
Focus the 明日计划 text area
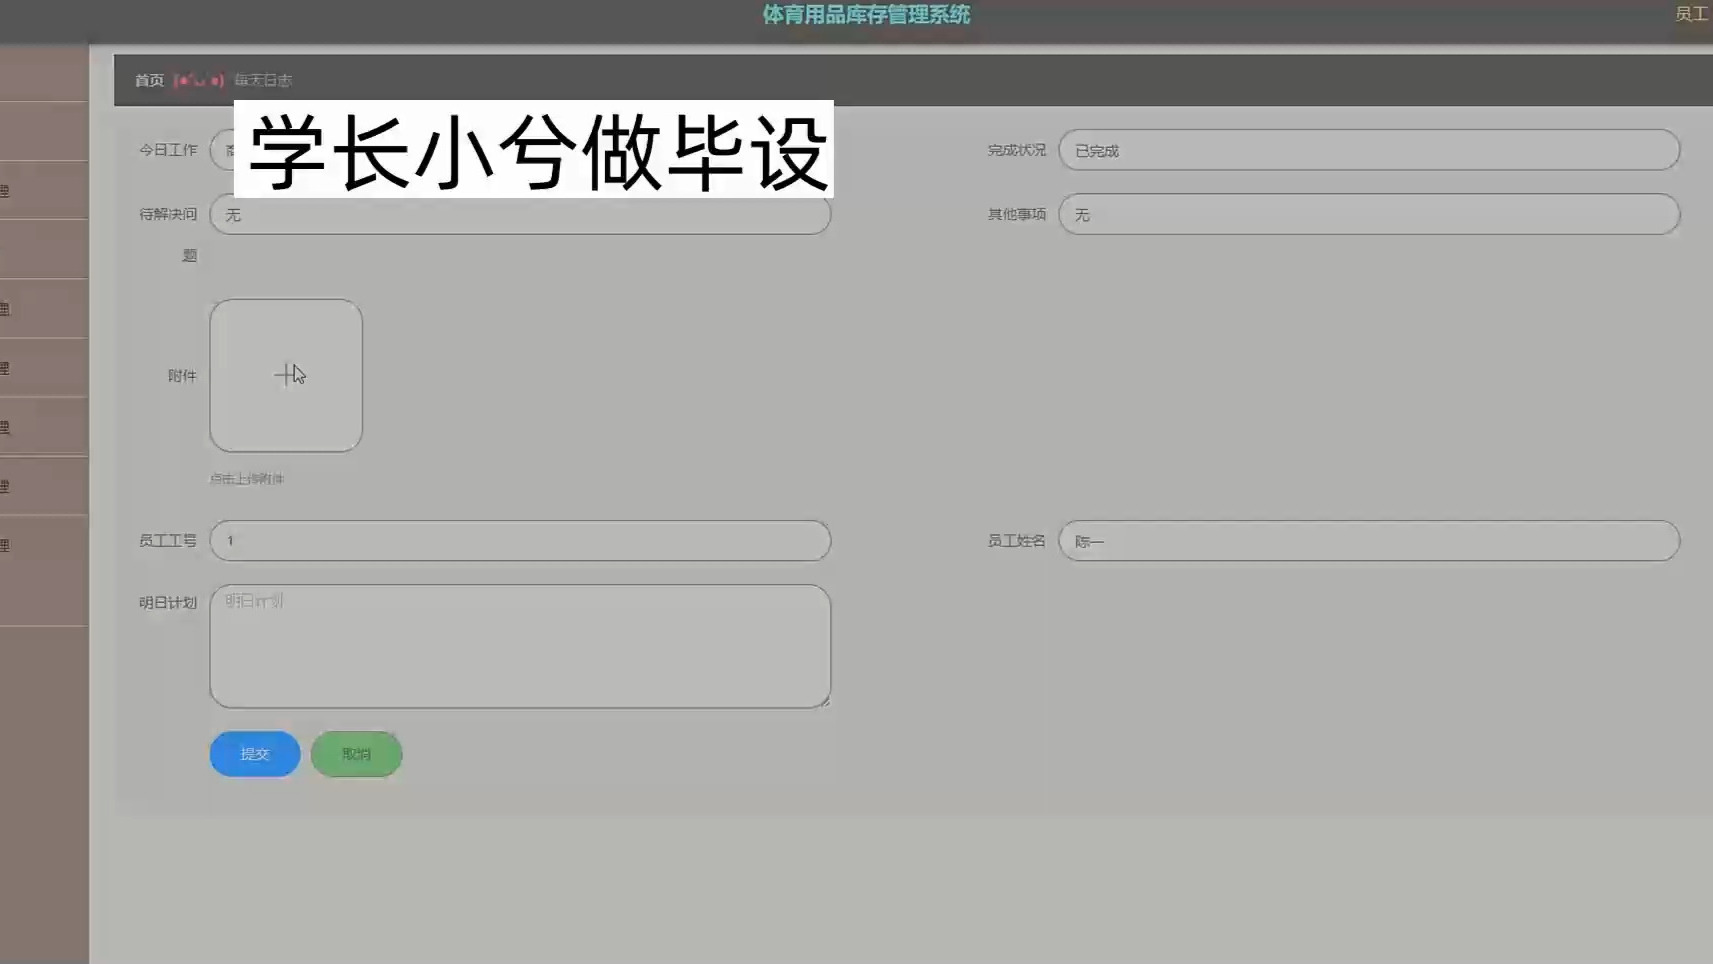point(520,646)
